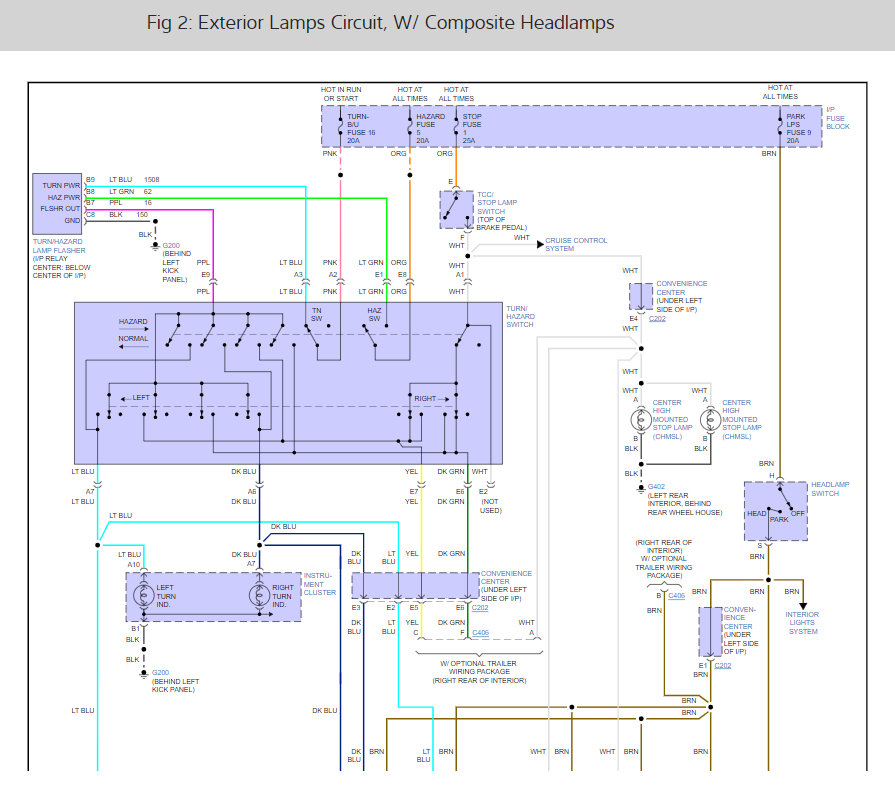
Task: Click the HAZARD position label in switch
Action: pyautogui.click(x=133, y=321)
